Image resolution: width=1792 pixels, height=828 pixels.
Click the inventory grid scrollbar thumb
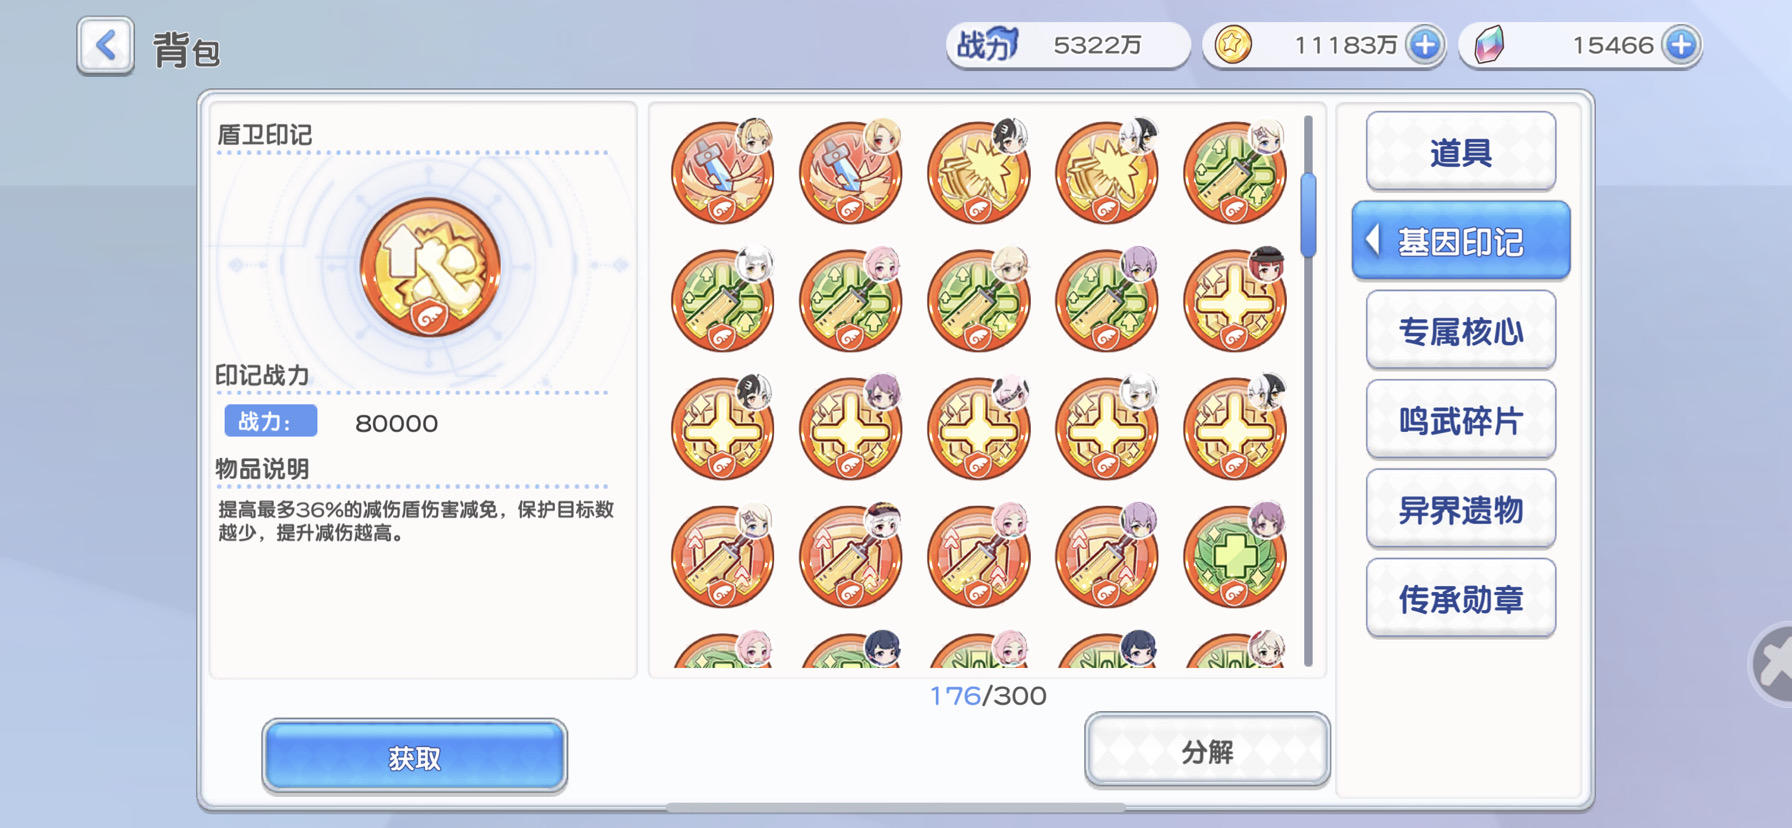click(1308, 214)
